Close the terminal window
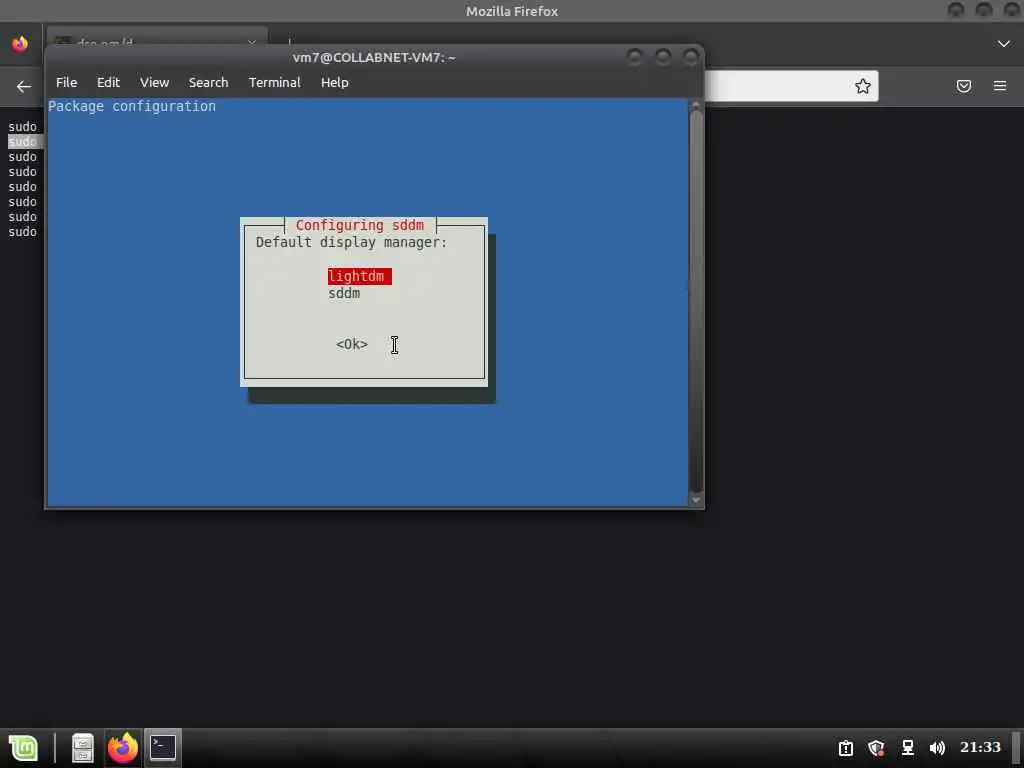The height and width of the screenshot is (768, 1024). point(691,57)
